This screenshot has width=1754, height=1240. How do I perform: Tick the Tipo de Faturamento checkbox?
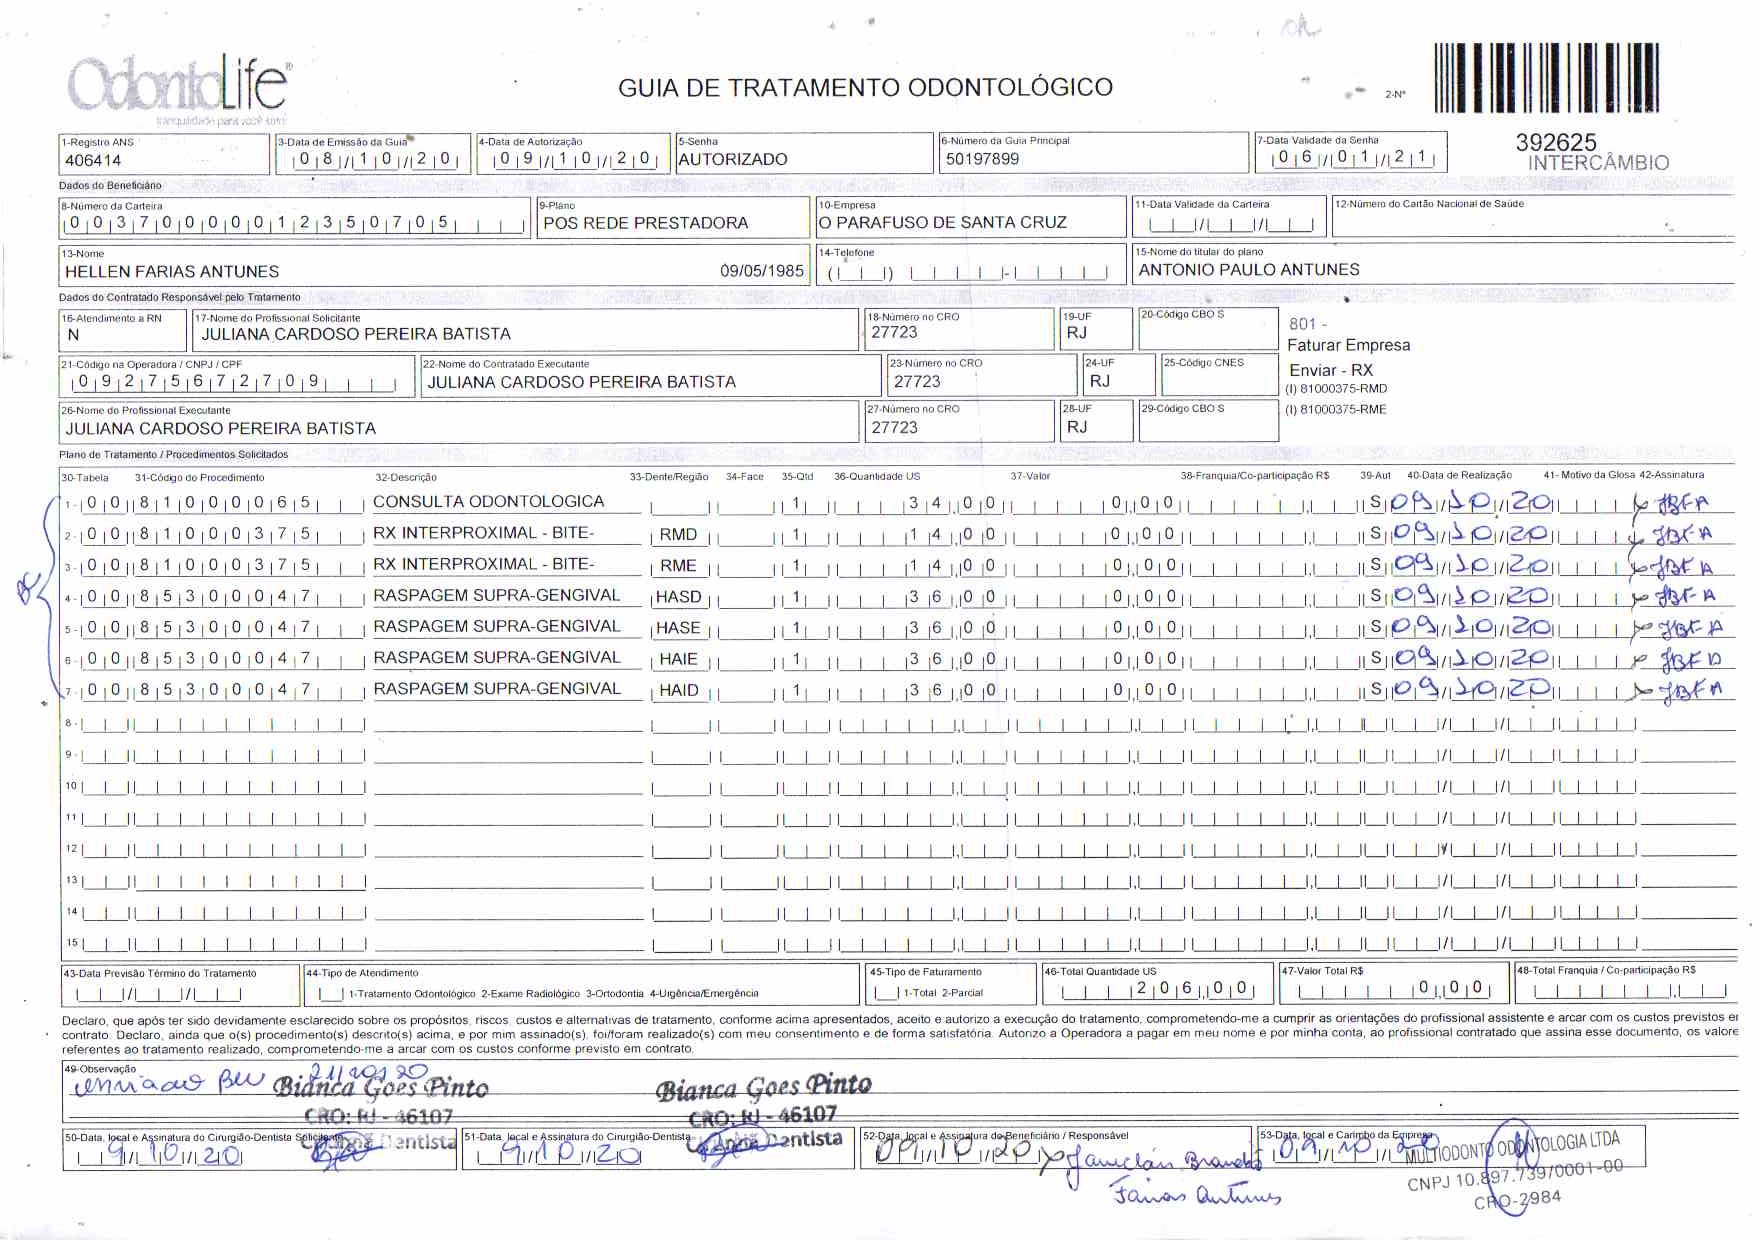[886, 993]
